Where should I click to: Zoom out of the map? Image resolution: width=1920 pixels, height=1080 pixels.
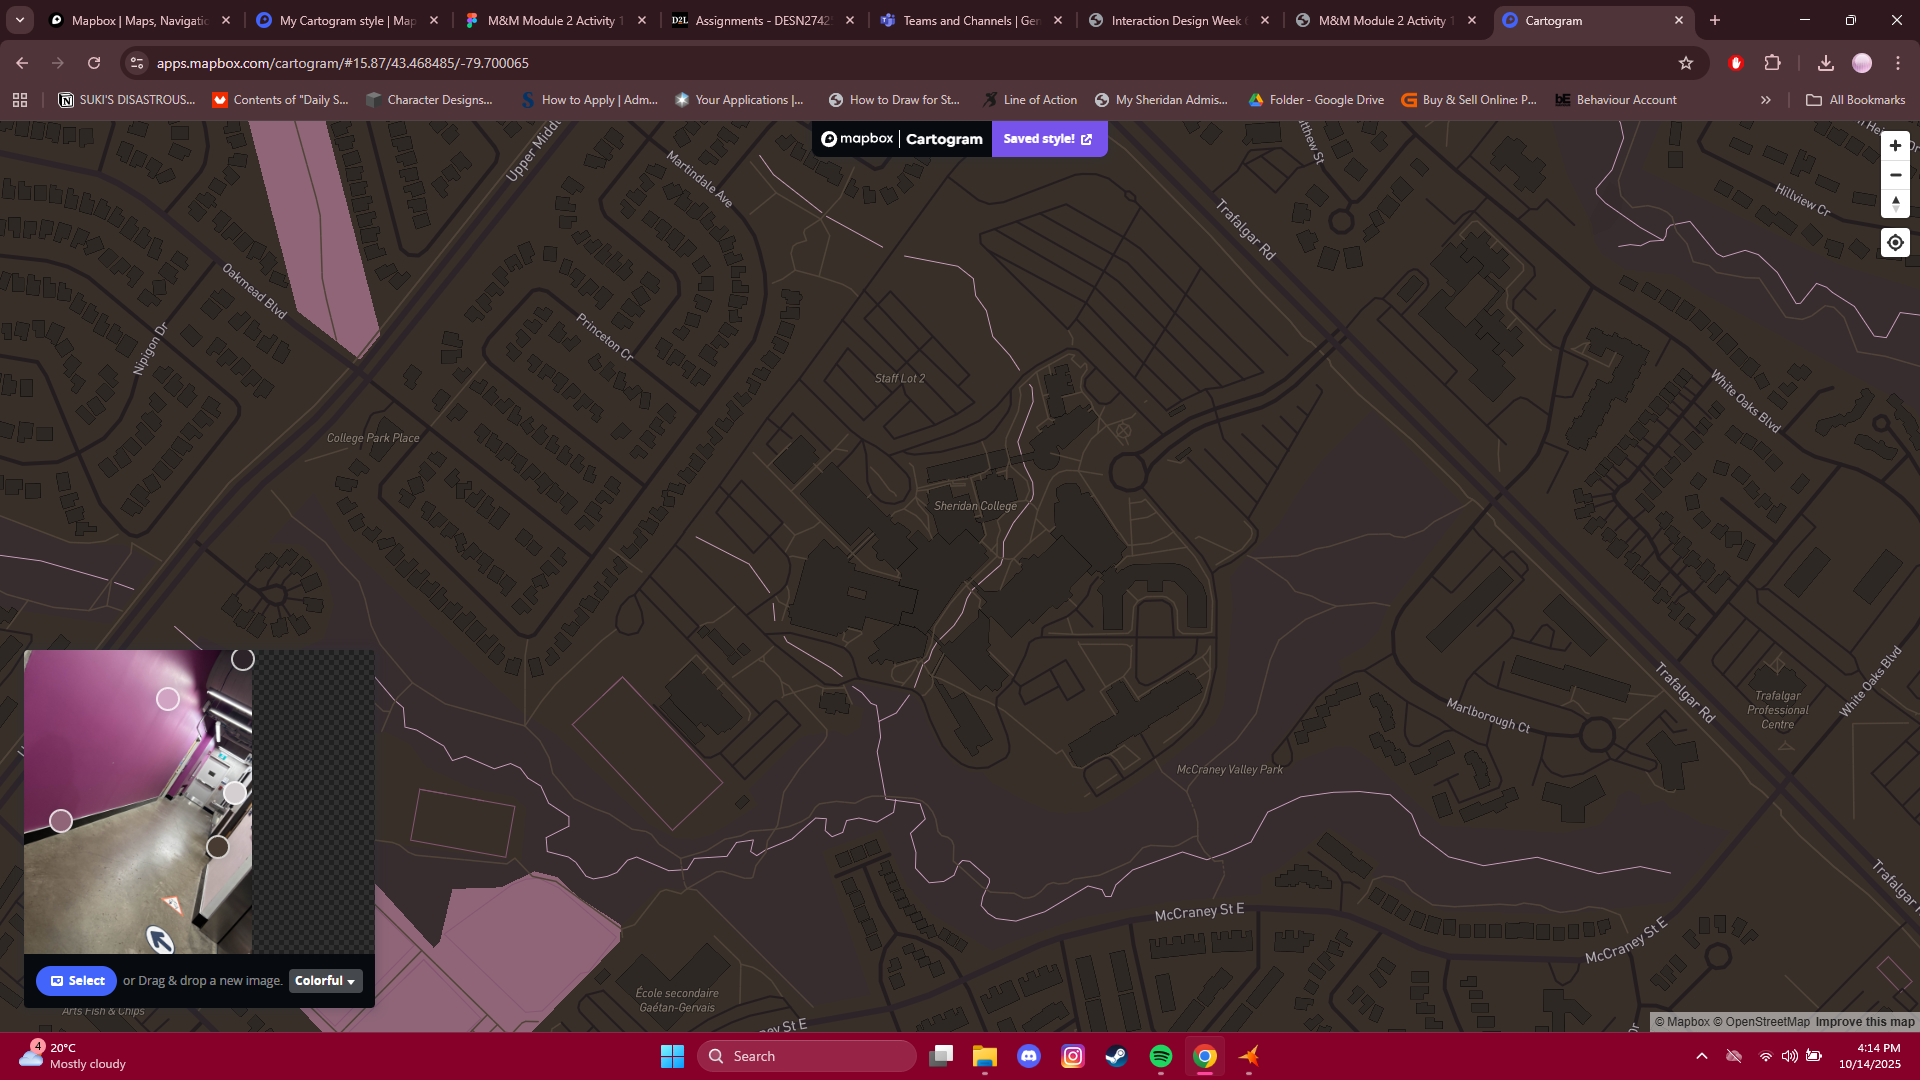pyautogui.click(x=1895, y=175)
